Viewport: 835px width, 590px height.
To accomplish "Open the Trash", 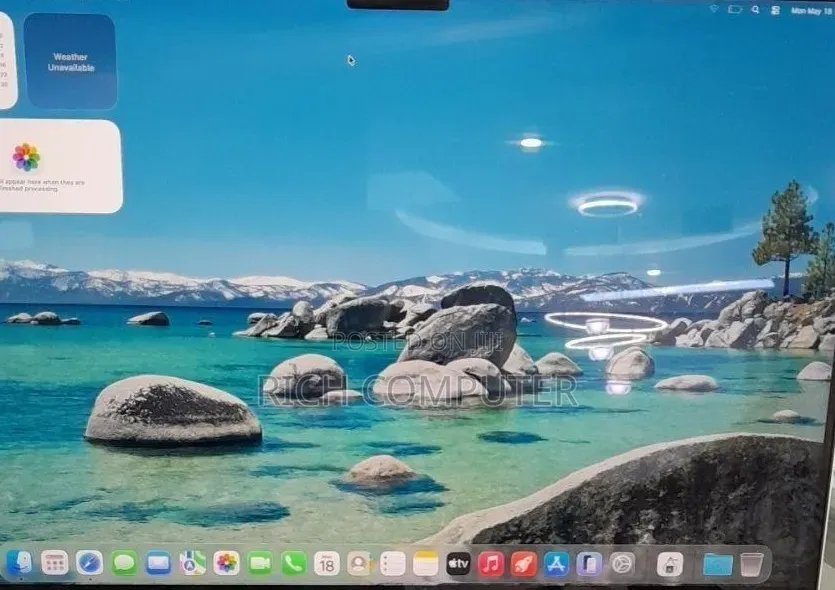I will coord(751,564).
